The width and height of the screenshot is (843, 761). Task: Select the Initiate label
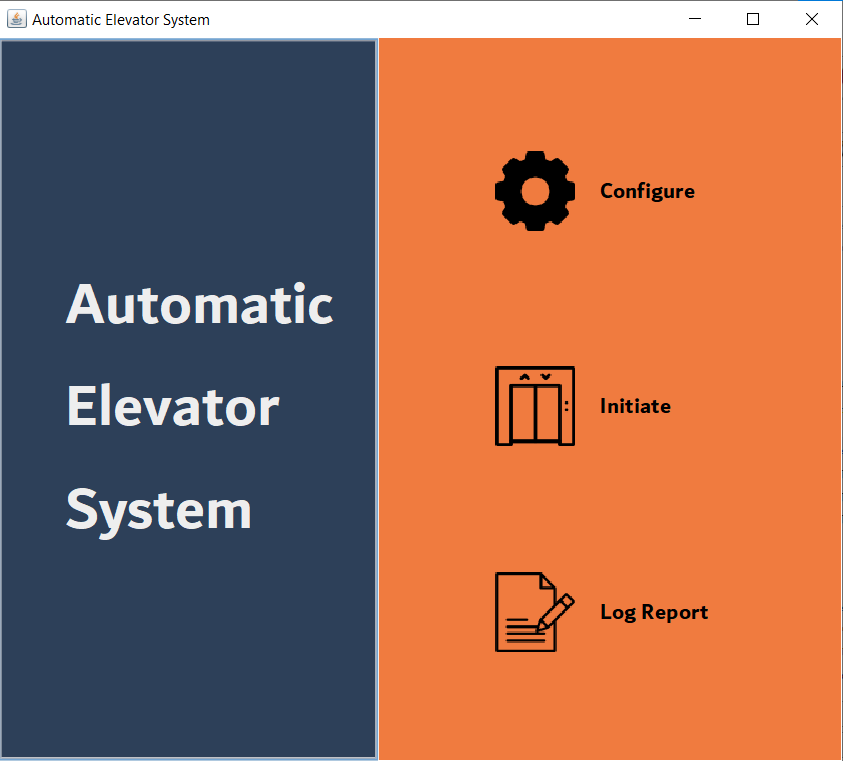pos(635,406)
